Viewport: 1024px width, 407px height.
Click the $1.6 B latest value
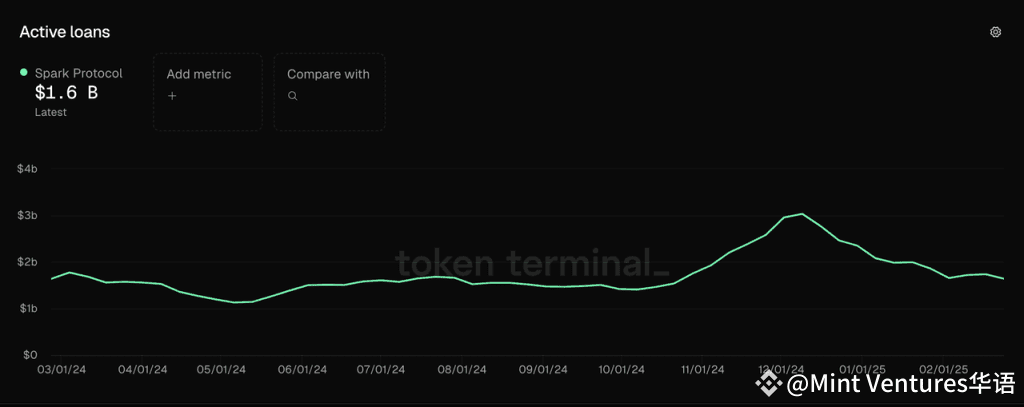[x=66, y=93]
